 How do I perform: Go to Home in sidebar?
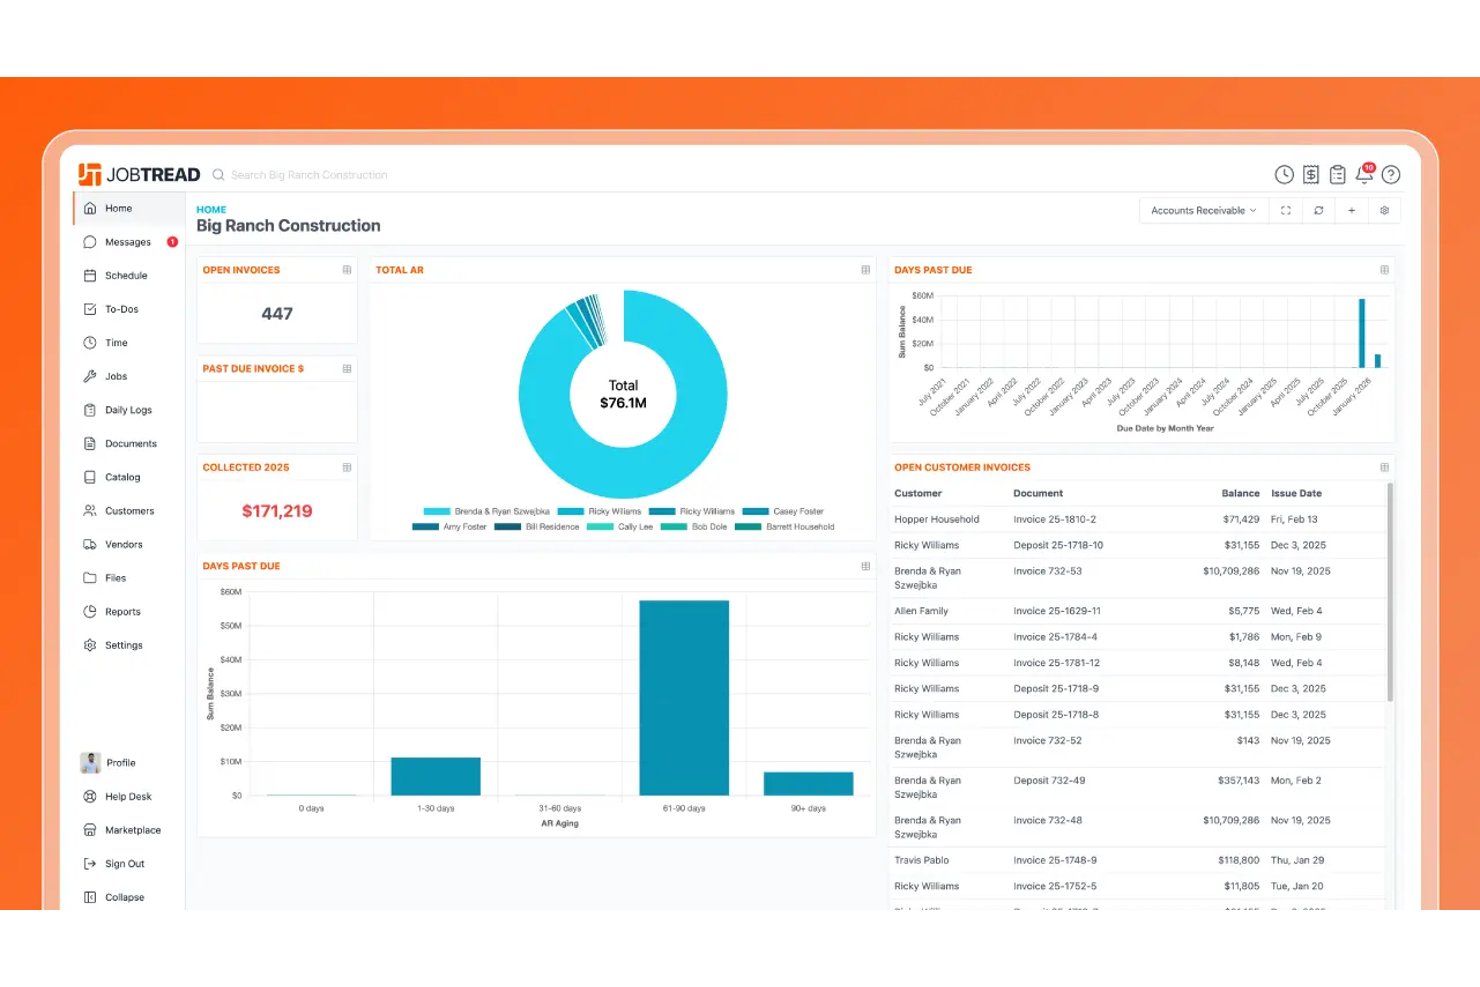coord(128,208)
